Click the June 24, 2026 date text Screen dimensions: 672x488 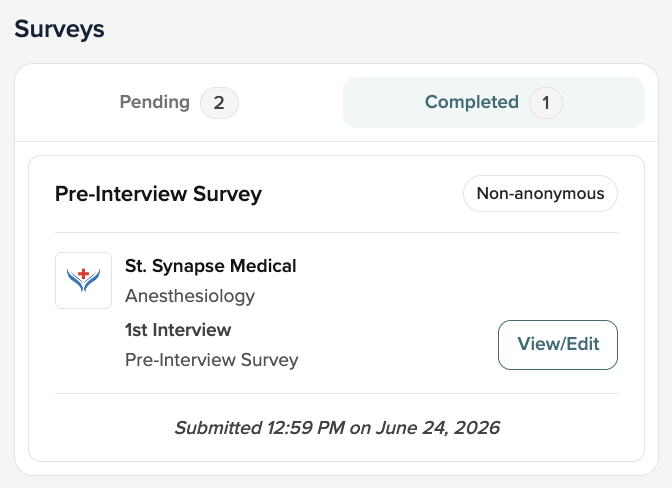438,428
